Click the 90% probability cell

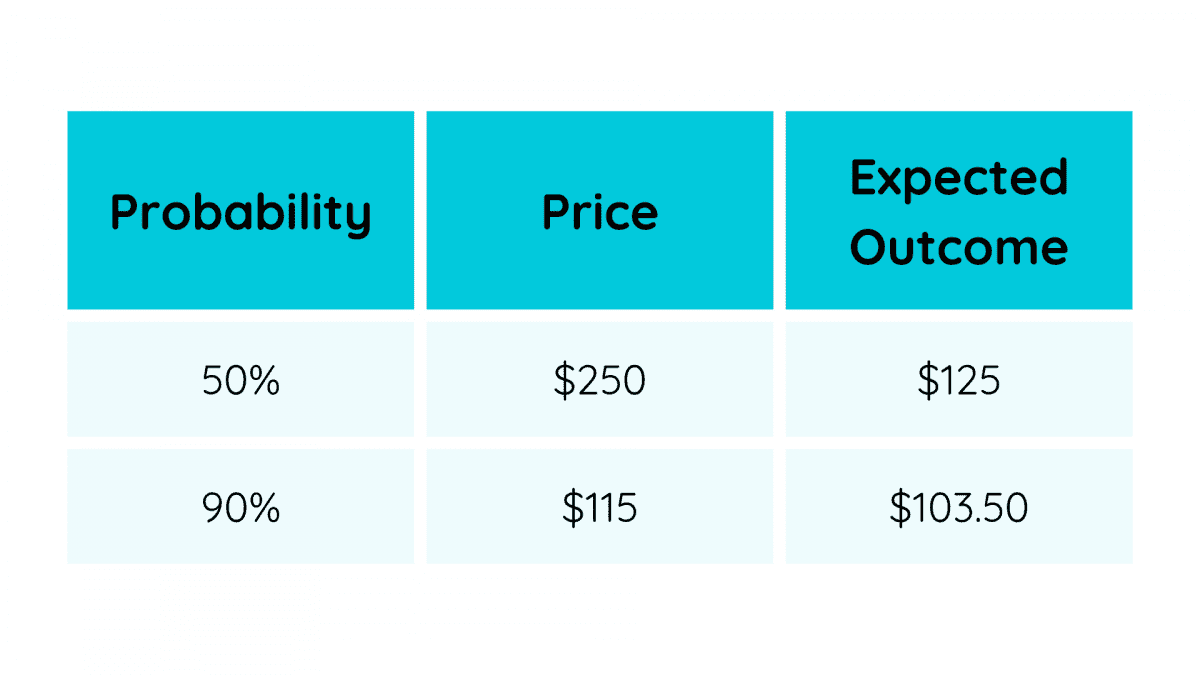click(x=240, y=508)
